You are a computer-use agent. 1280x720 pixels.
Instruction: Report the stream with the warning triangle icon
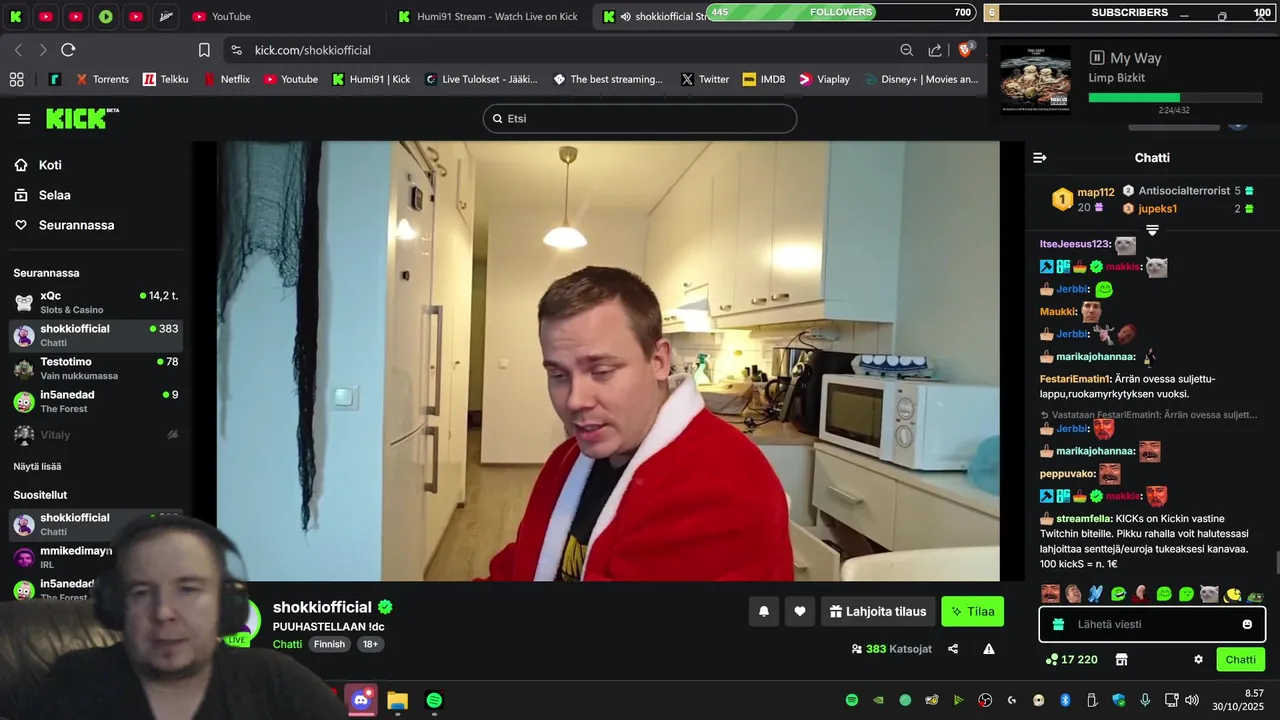[989, 649]
